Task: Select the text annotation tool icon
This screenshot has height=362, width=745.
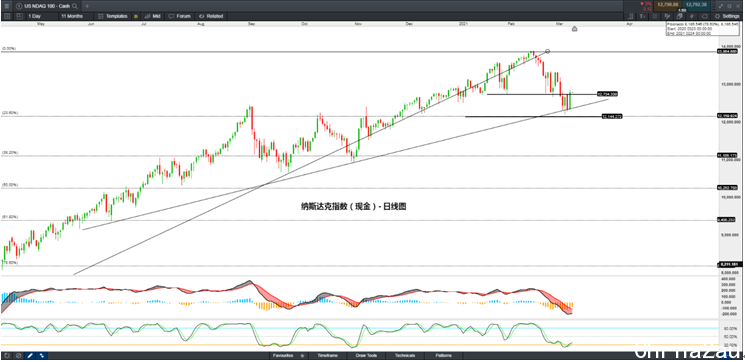Action: pos(642,16)
